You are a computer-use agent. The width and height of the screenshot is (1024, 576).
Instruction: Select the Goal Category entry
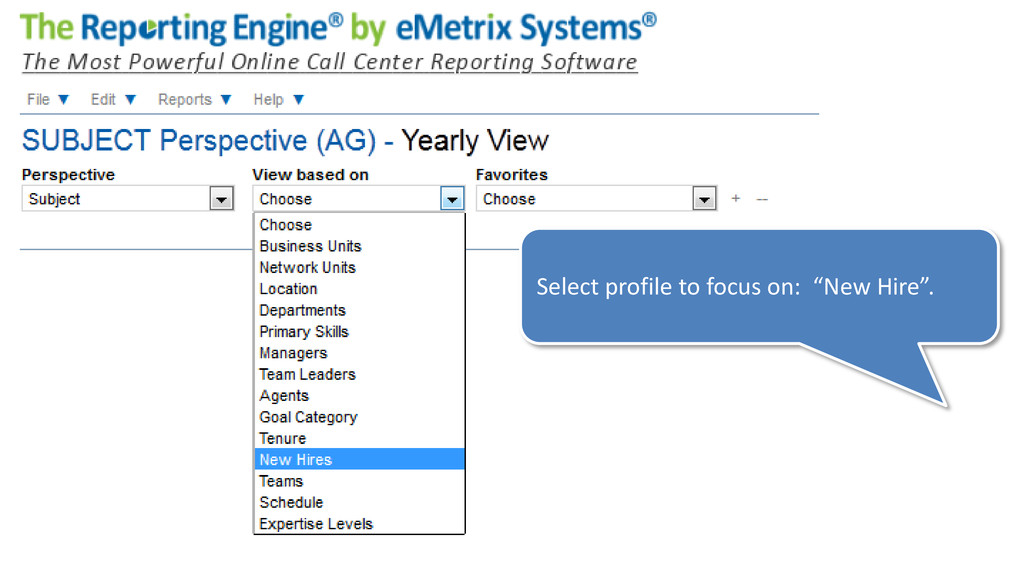[359, 417]
